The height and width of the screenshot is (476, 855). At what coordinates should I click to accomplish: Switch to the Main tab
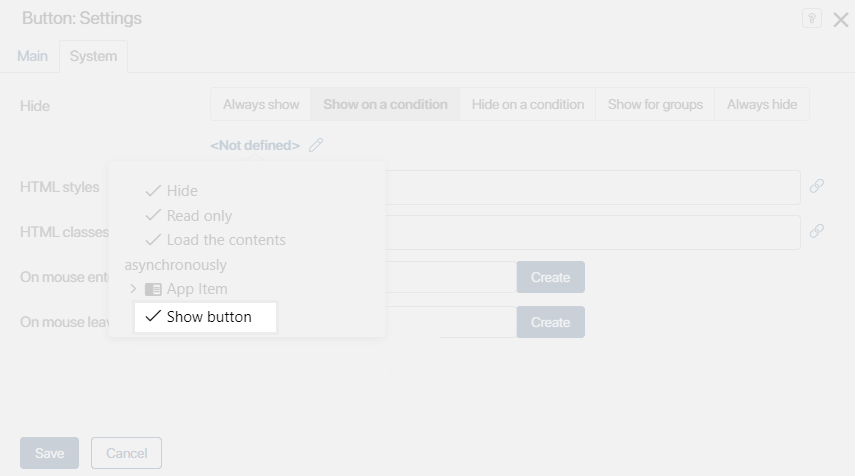pyautogui.click(x=32, y=56)
